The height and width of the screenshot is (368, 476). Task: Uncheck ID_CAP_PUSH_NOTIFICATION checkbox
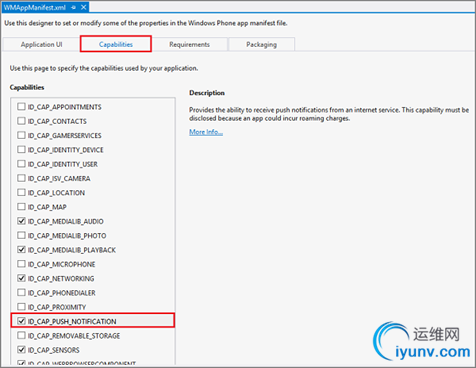coord(21,321)
